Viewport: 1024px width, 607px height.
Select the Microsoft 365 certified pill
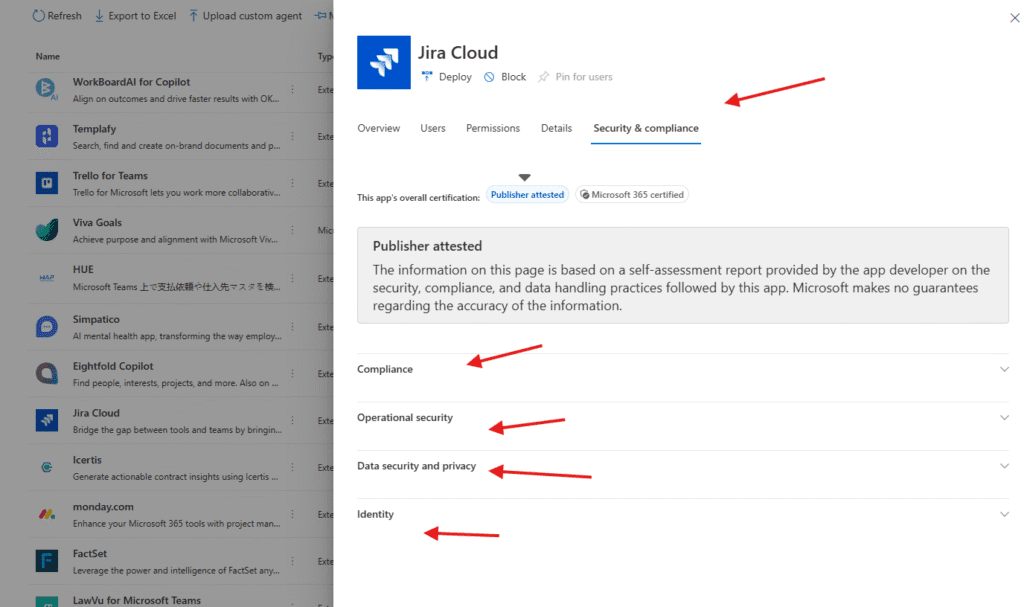click(x=632, y=195)
